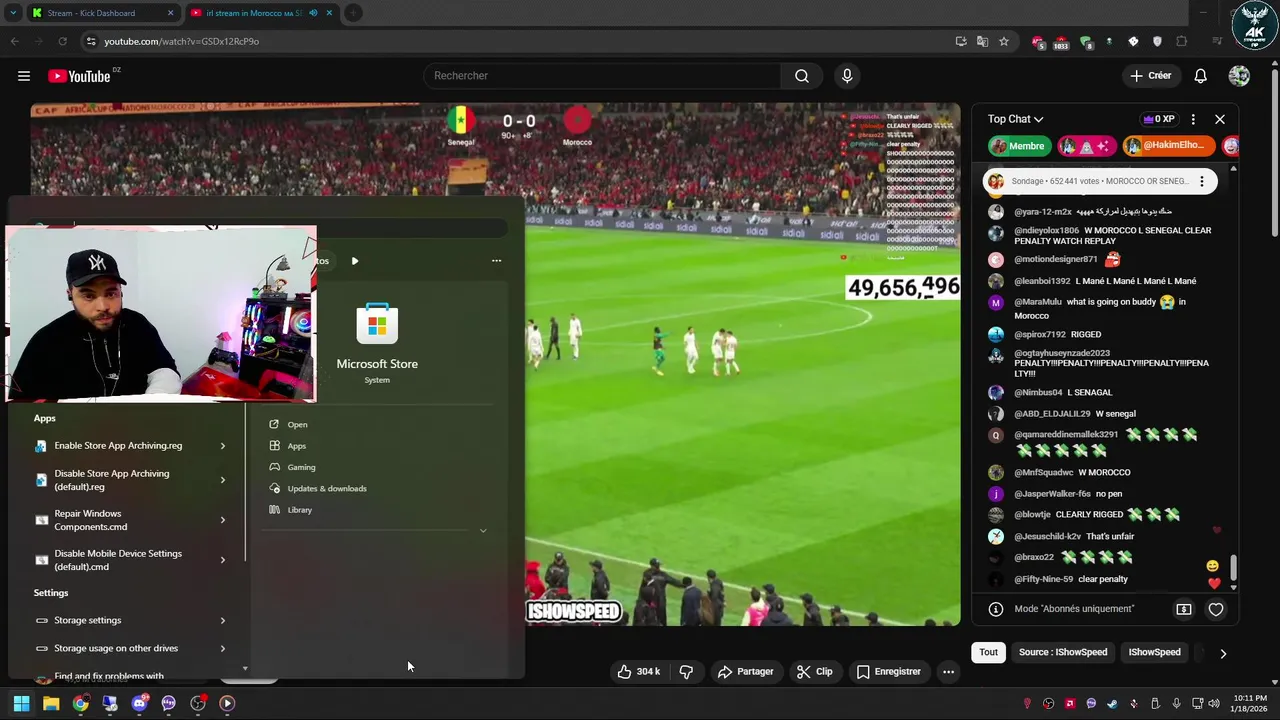Bookmark this page with star icon
The width and height of the screenshot is (1280, 720).
pyautogui.click(x=1003, y=41)
